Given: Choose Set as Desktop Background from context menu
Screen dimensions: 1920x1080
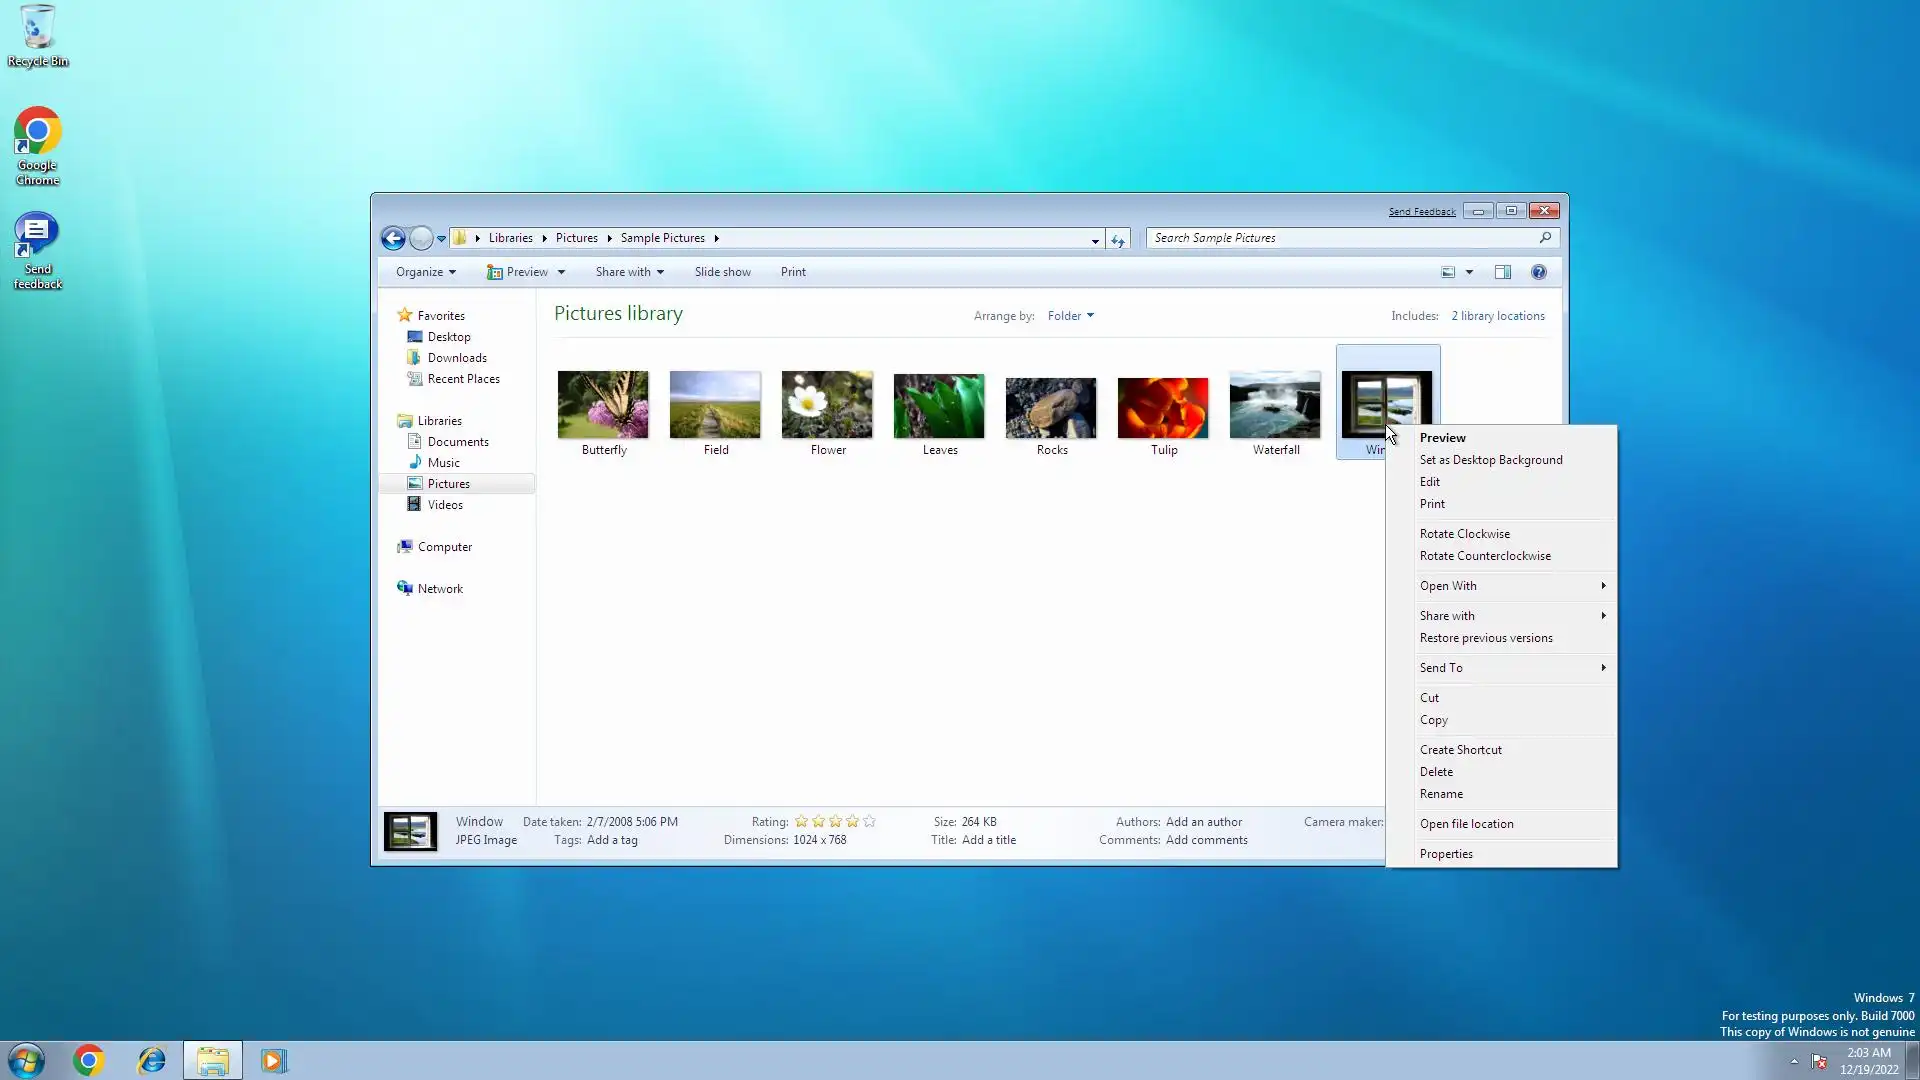Looking at the screenshot, I should (1490, 460).
